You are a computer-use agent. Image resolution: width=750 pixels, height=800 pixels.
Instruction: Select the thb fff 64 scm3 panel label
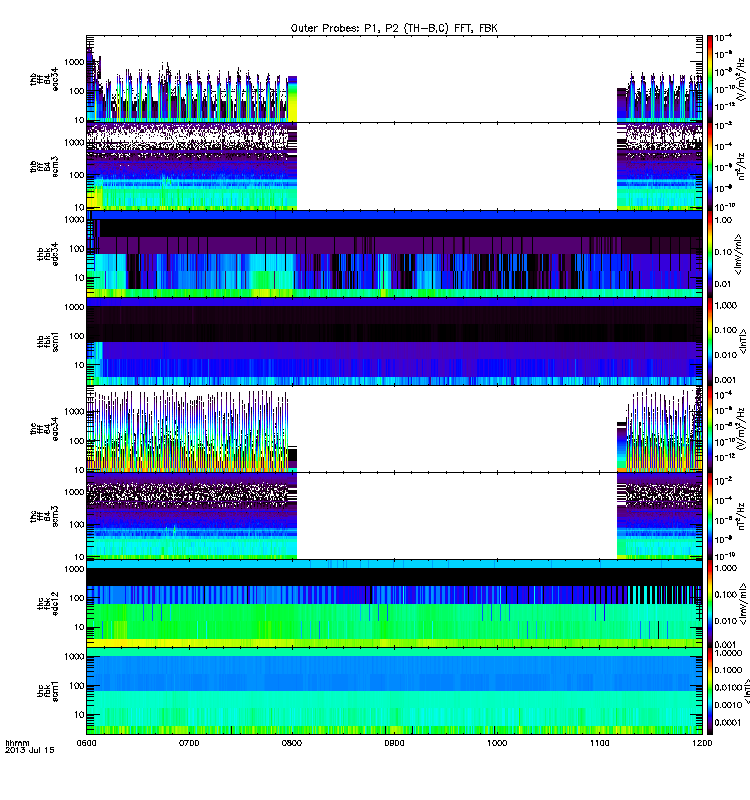pyautogui.click(x=44, y=167)
